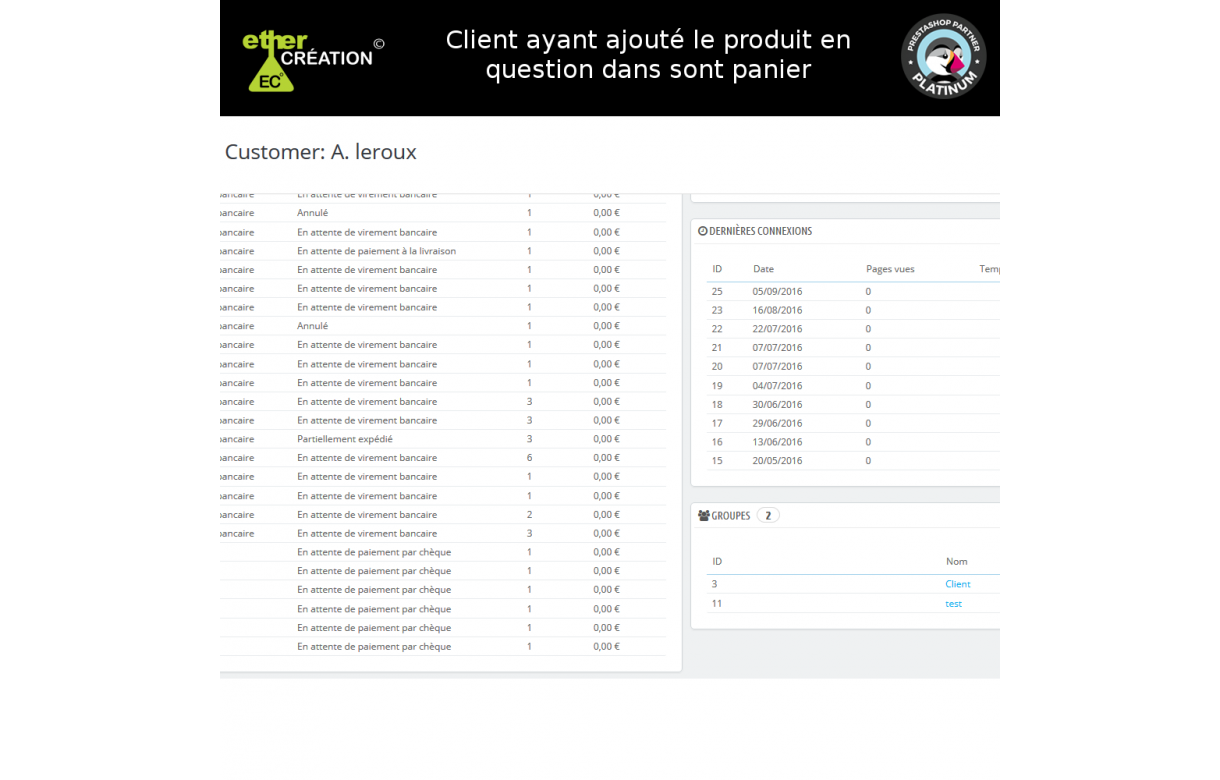Click the Customer: A. leroux heading

(320, 152)
